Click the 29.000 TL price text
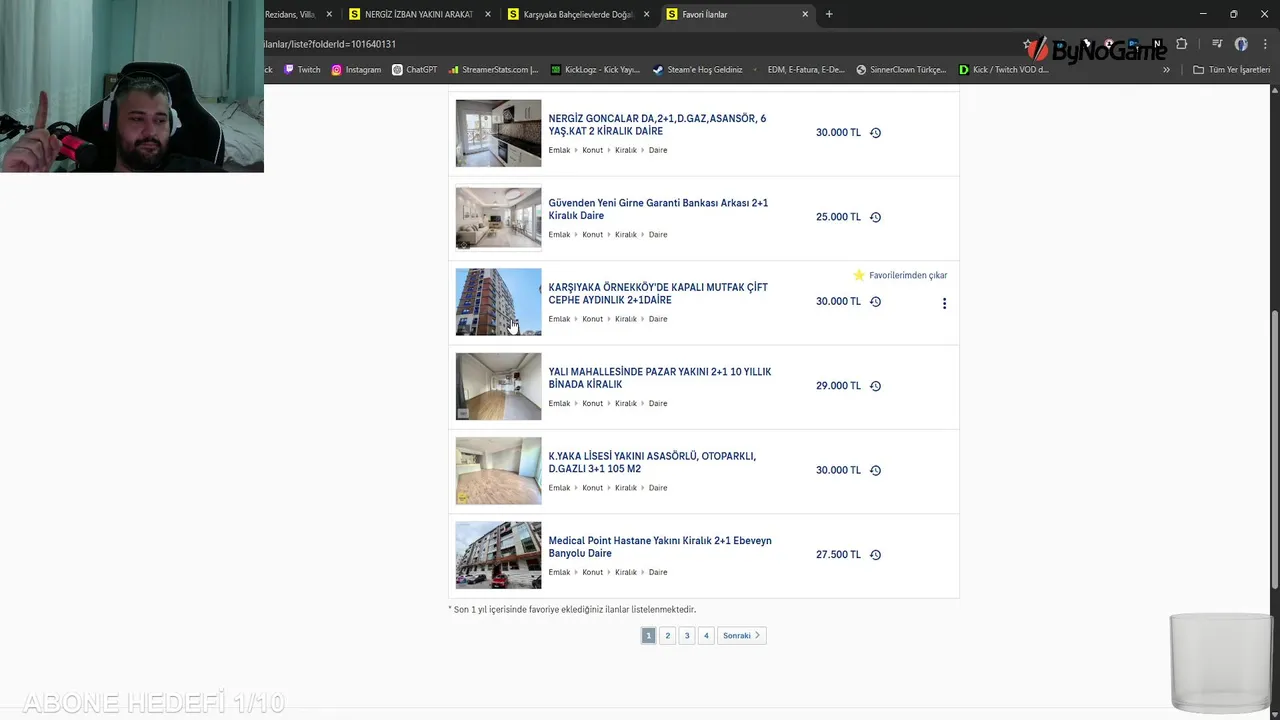Screen dimensions: 1280x720 pyautogui.click(x=838, y=386)
